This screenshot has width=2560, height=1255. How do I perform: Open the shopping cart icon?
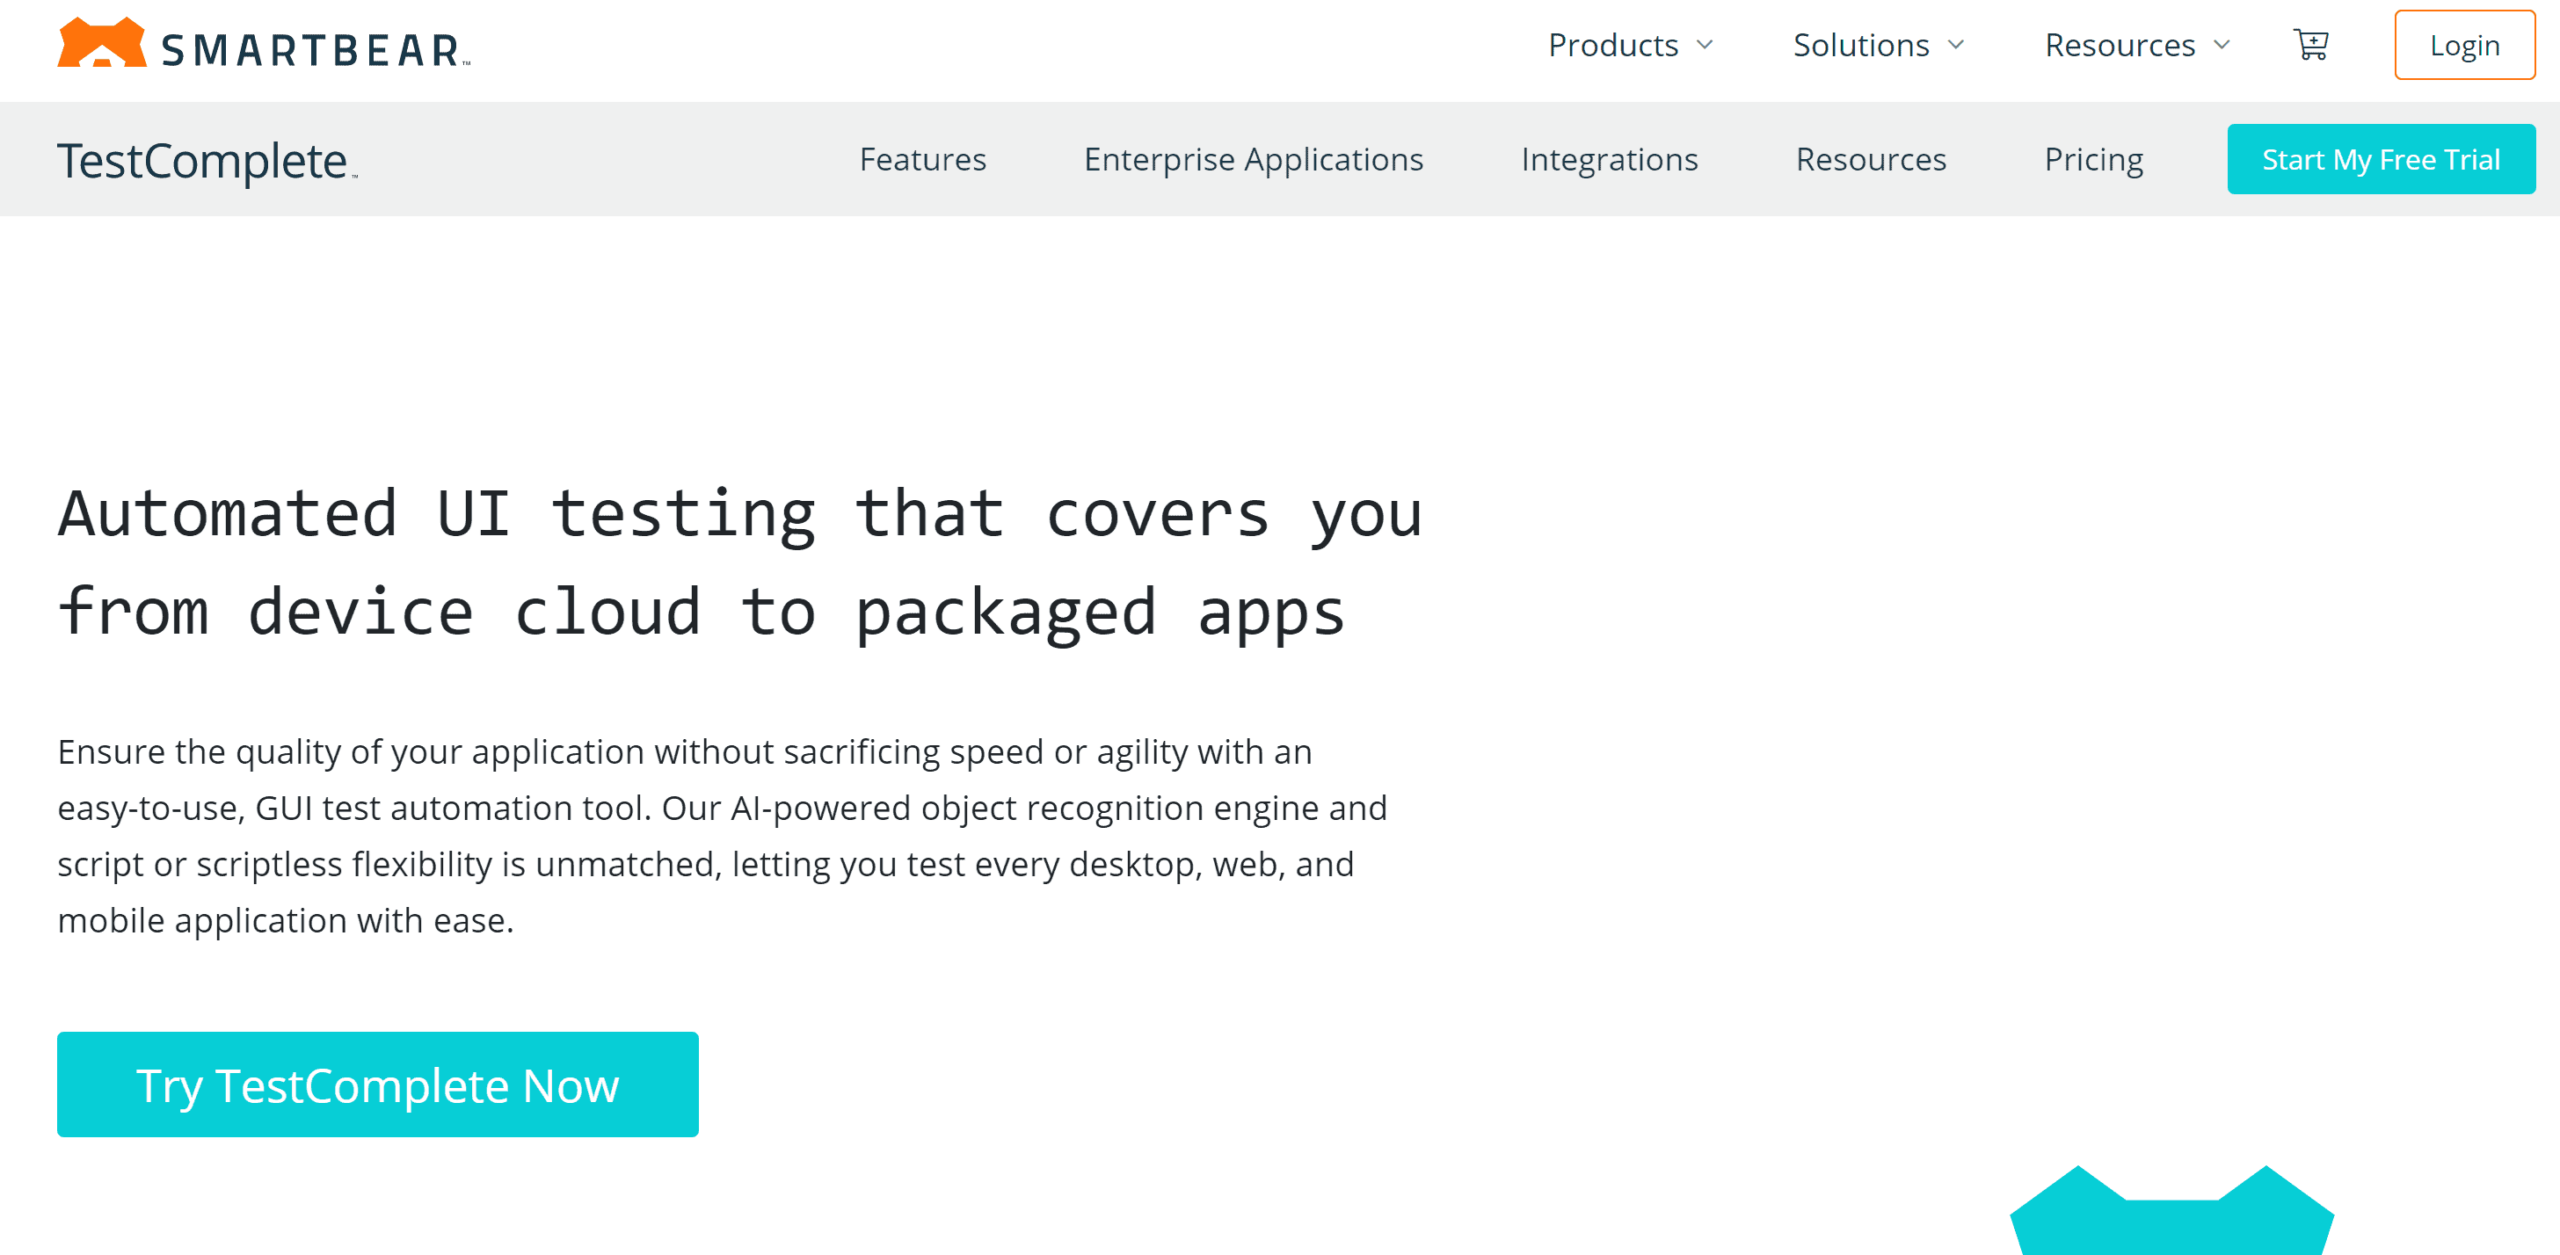click(2311, 45)
